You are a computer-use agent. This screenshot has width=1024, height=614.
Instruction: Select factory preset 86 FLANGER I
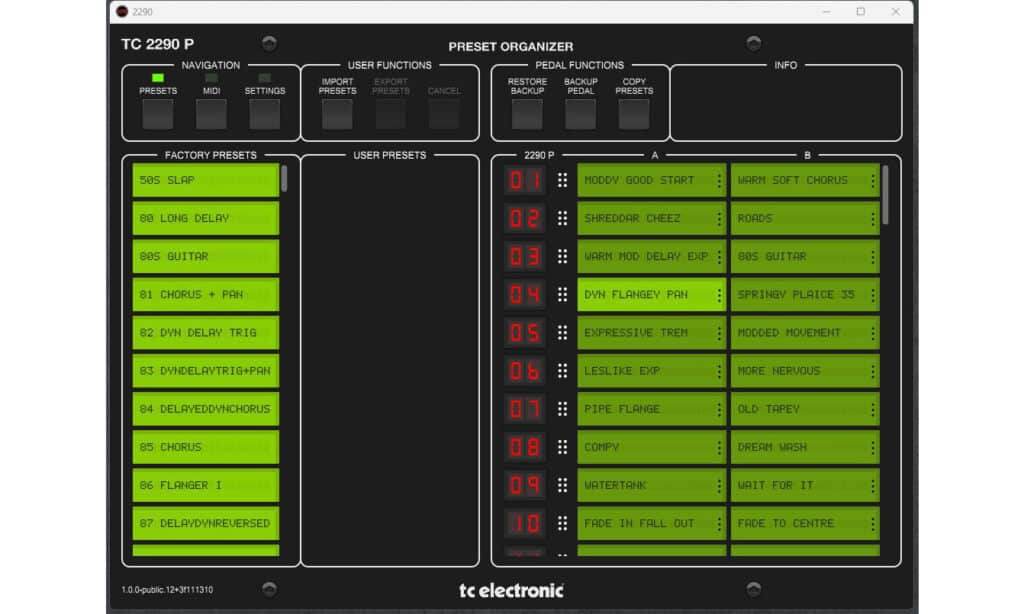[206, 485]
